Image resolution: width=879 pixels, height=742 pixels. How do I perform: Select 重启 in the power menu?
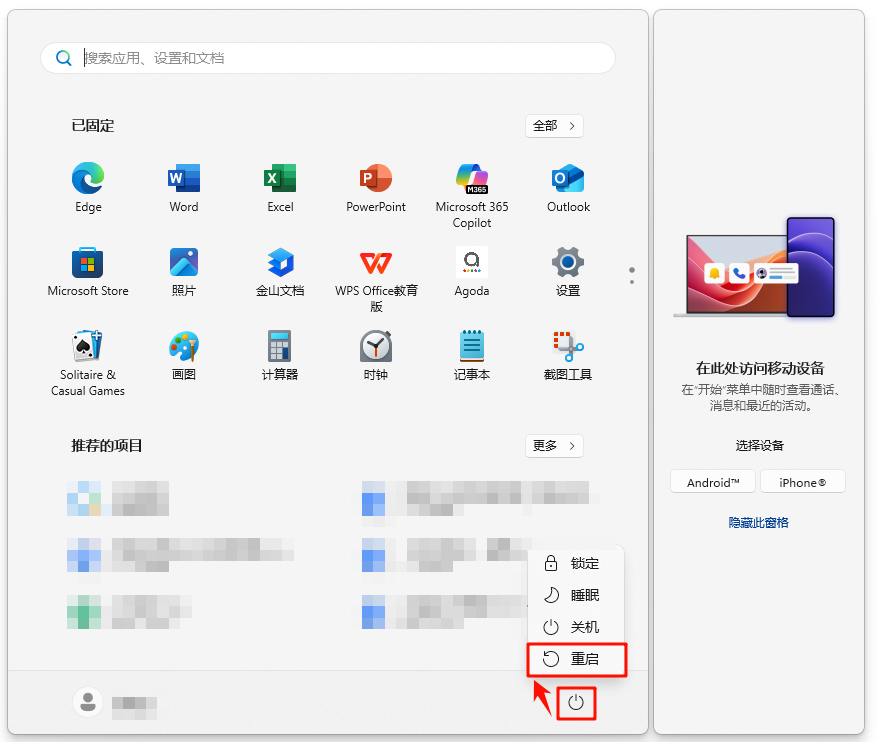576,659
